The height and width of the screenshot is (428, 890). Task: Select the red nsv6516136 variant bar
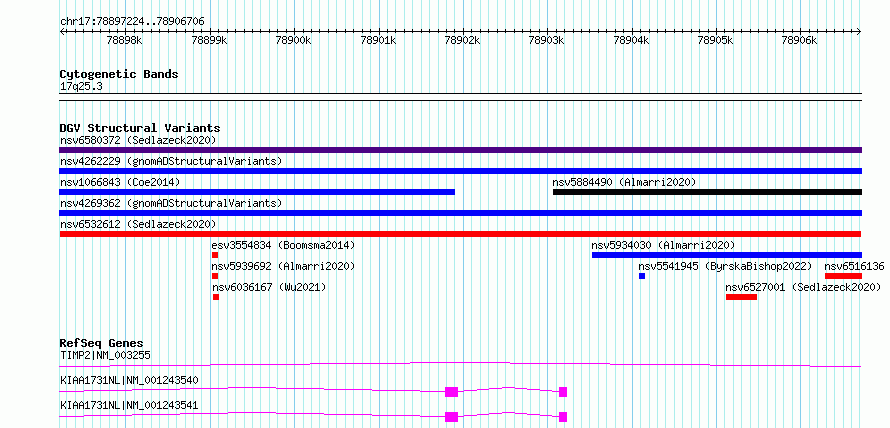843,276
